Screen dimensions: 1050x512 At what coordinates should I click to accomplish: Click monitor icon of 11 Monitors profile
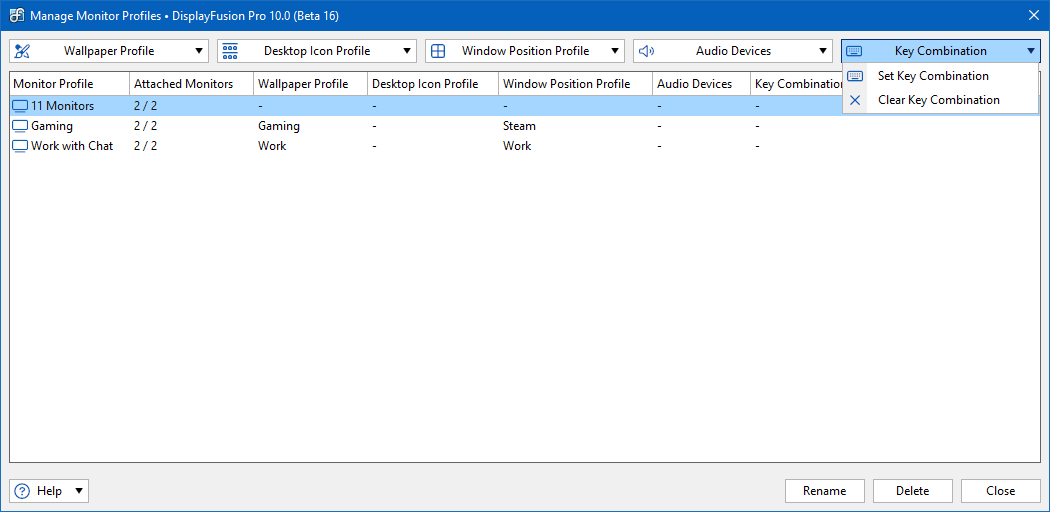[21, 106]
